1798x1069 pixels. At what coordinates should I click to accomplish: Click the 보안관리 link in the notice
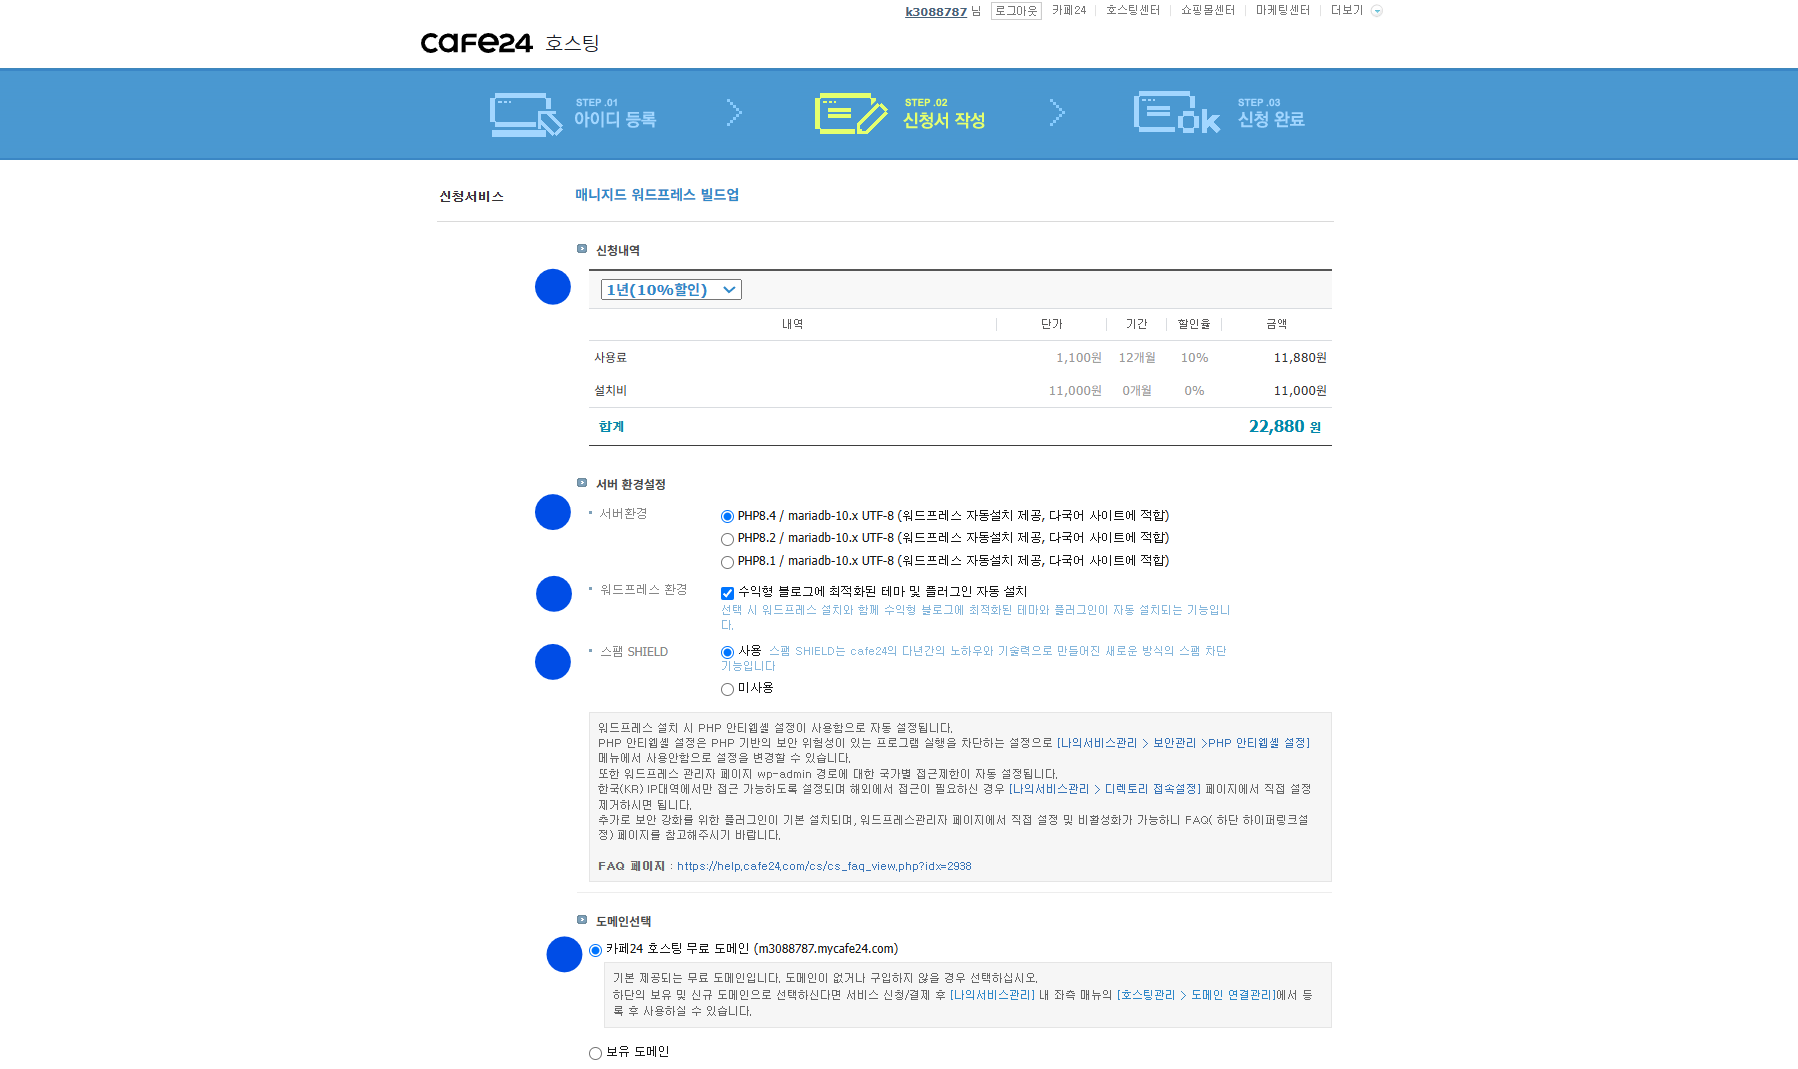[x=1174, y=743]
